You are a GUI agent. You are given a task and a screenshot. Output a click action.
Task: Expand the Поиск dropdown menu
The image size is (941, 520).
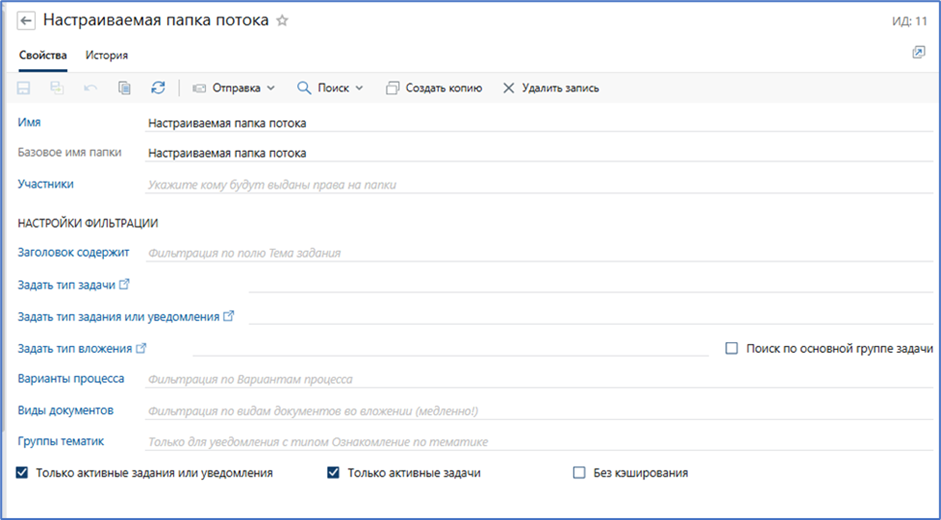330,88
